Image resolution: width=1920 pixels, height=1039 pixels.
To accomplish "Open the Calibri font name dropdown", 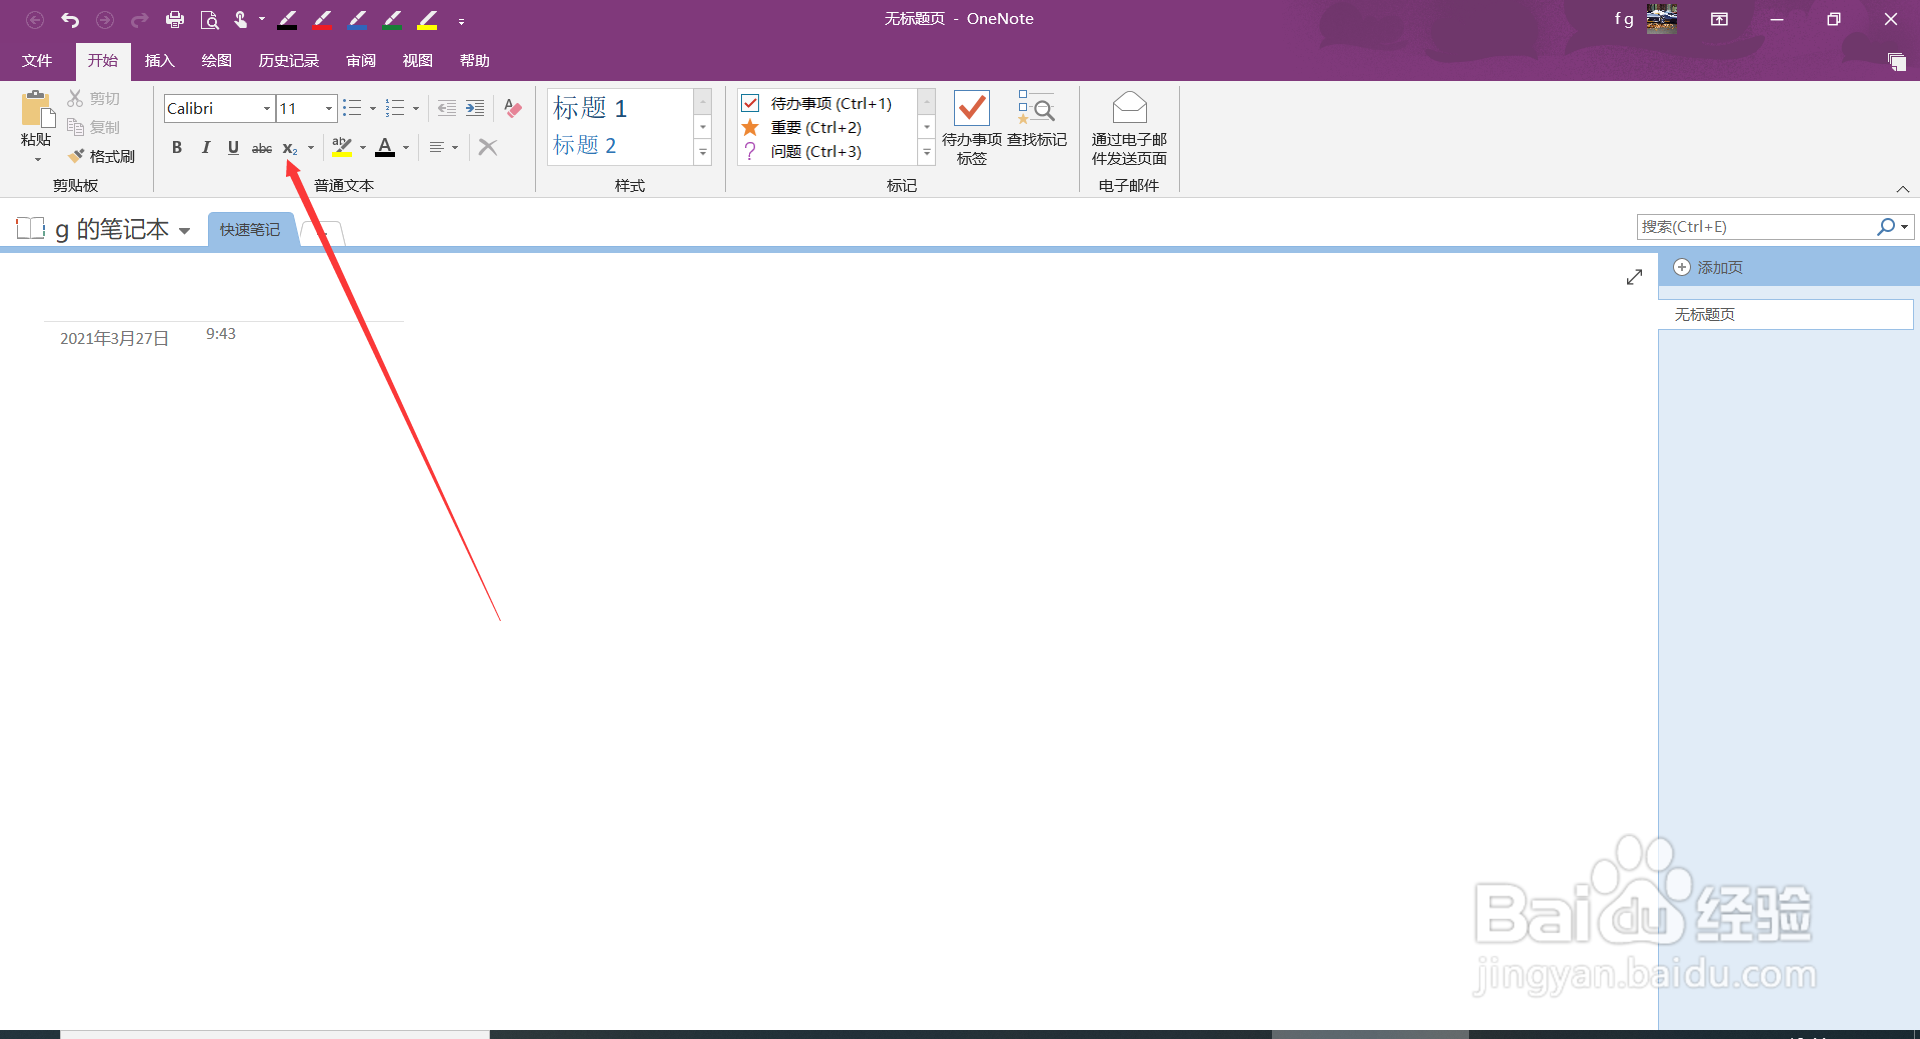I will [x=267, y=108].
